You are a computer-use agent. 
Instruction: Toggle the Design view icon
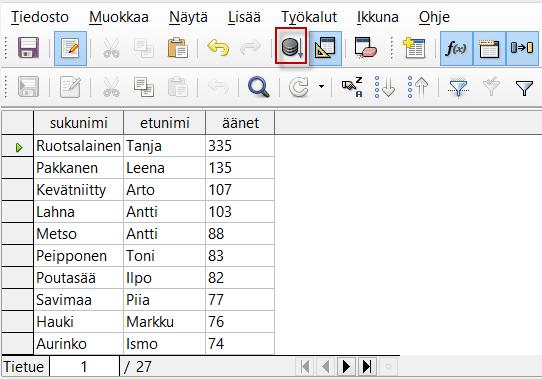(x=325, y=48)
